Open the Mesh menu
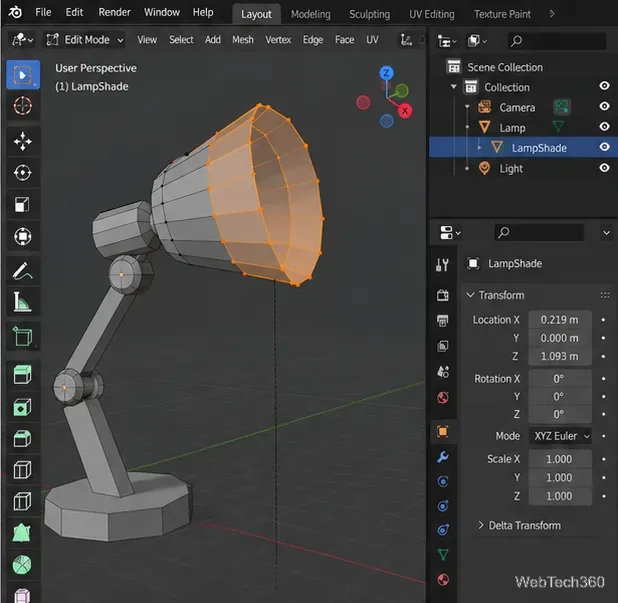This screenshot has width=618, height=603. point(243,40)
